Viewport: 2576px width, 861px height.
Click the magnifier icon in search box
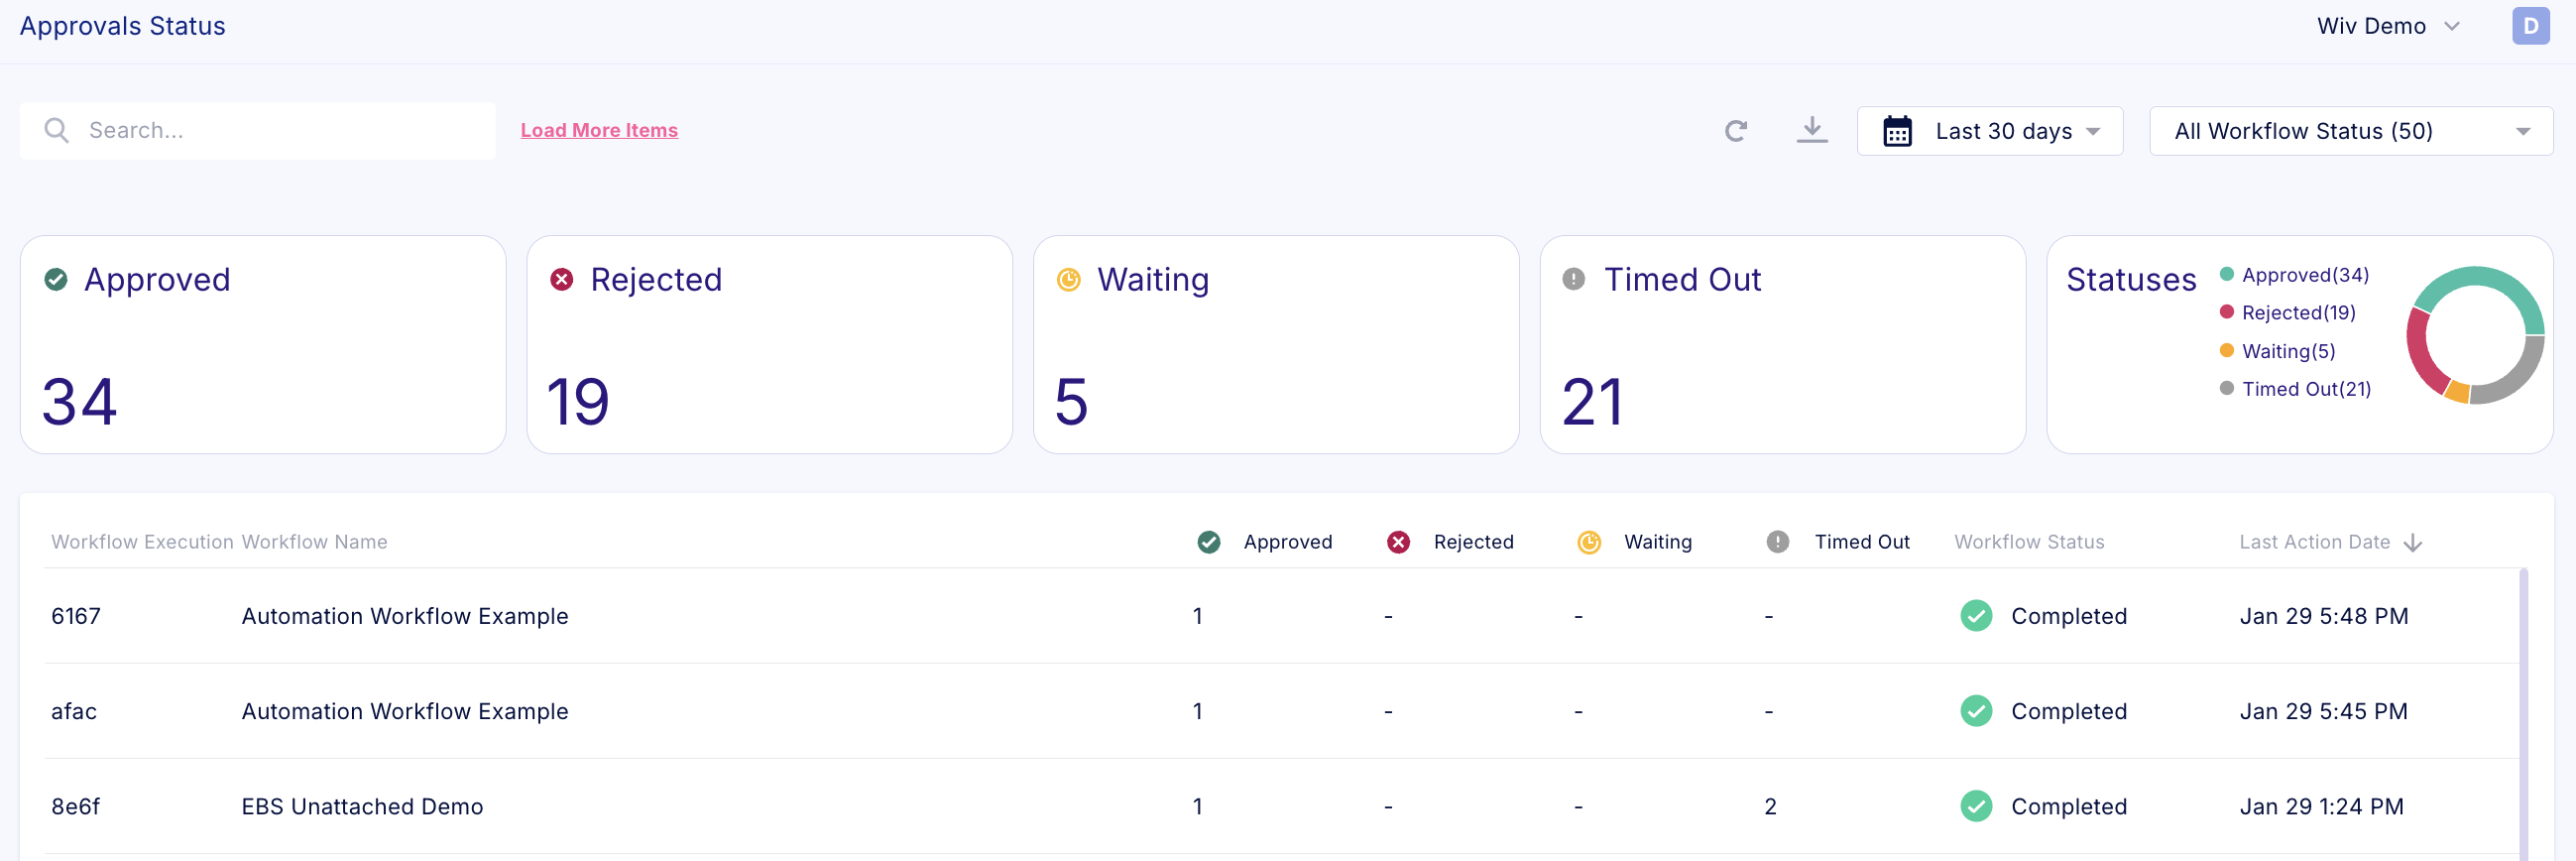(x=57, y=131)
